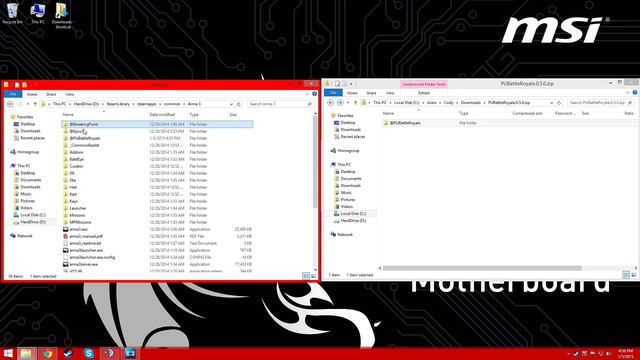Select the @Epoch folder in Arma 3 window
The width and height of the screenshot is (640, 360).
76,131
